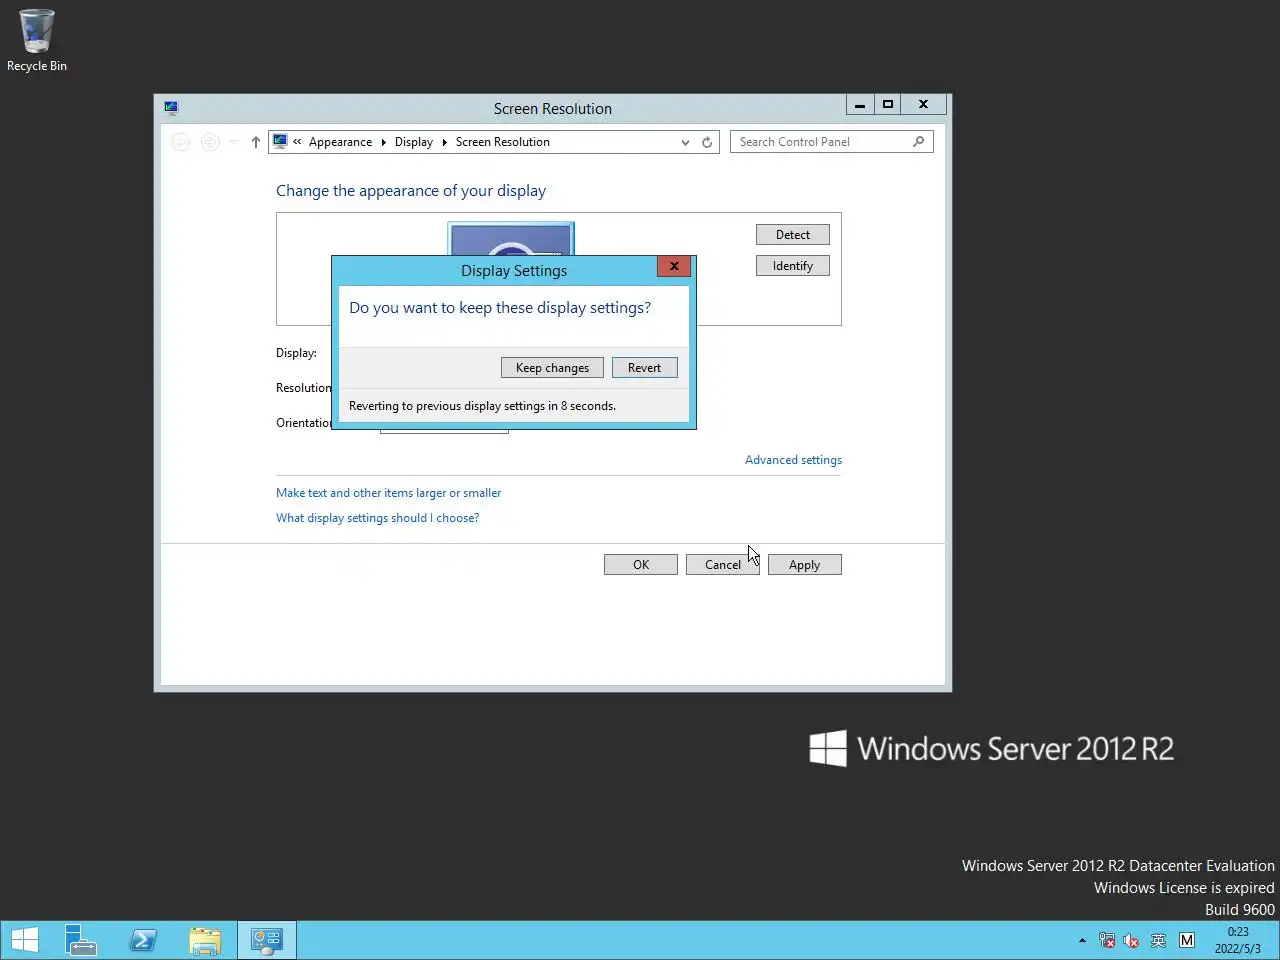Open the Start menu
1280x960 pixels.
(25, 940)
